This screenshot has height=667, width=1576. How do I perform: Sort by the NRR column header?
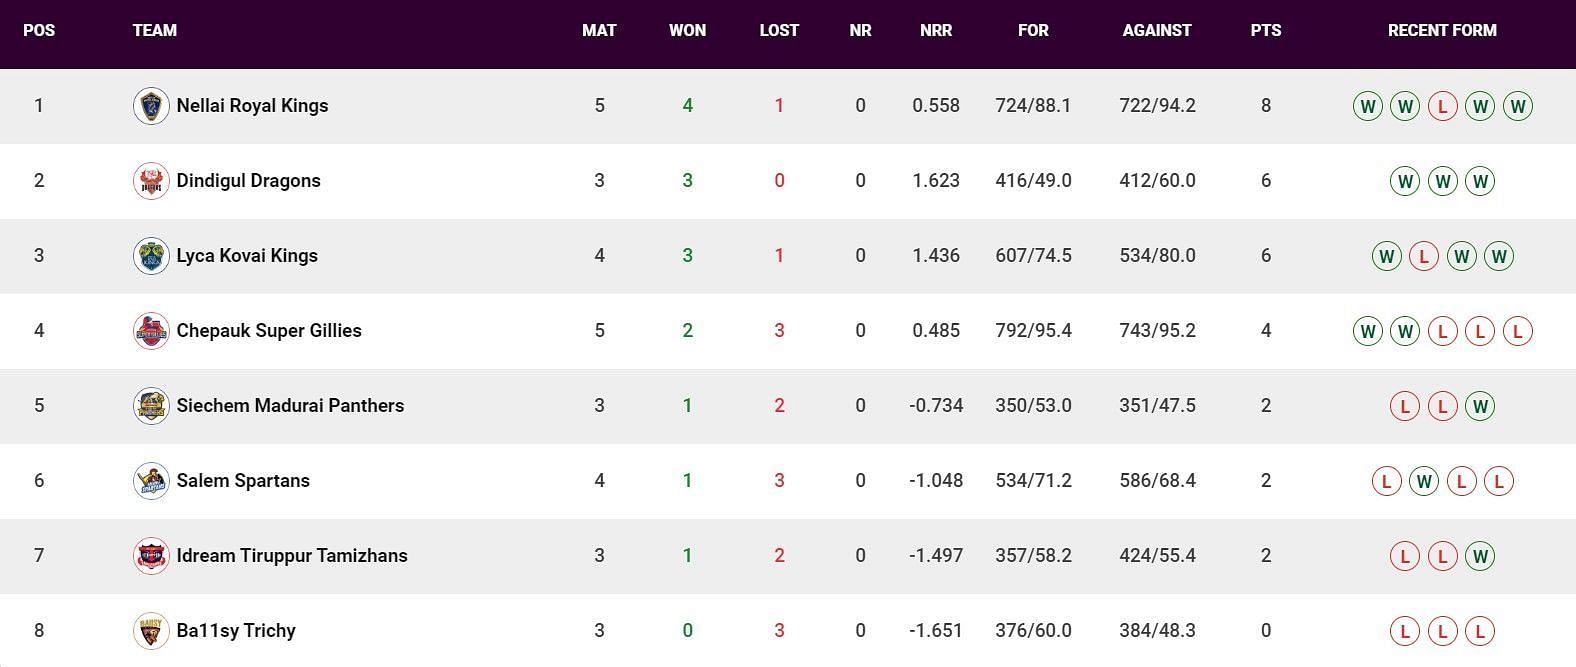(x=936, y=30)
